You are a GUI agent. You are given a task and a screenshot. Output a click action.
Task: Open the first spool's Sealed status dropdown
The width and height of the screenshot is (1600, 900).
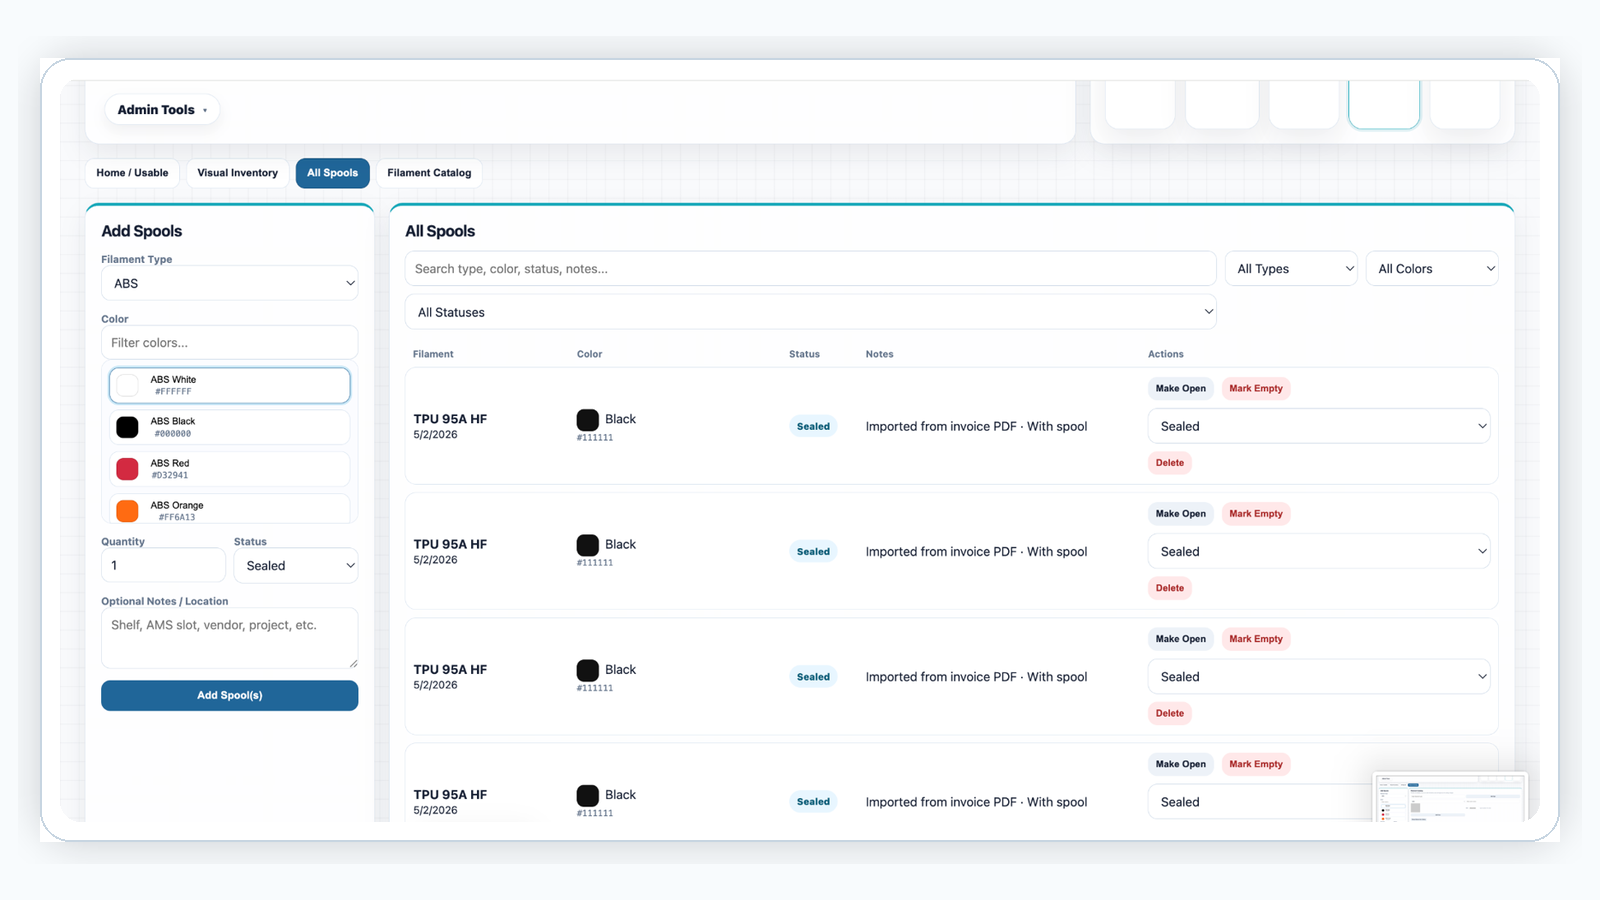1319,426
